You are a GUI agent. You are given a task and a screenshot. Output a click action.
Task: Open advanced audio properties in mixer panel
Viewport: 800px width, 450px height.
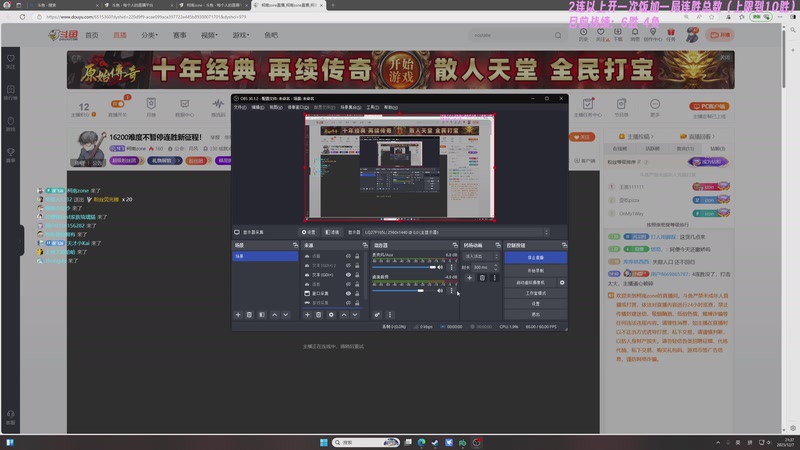pos(377,315)
